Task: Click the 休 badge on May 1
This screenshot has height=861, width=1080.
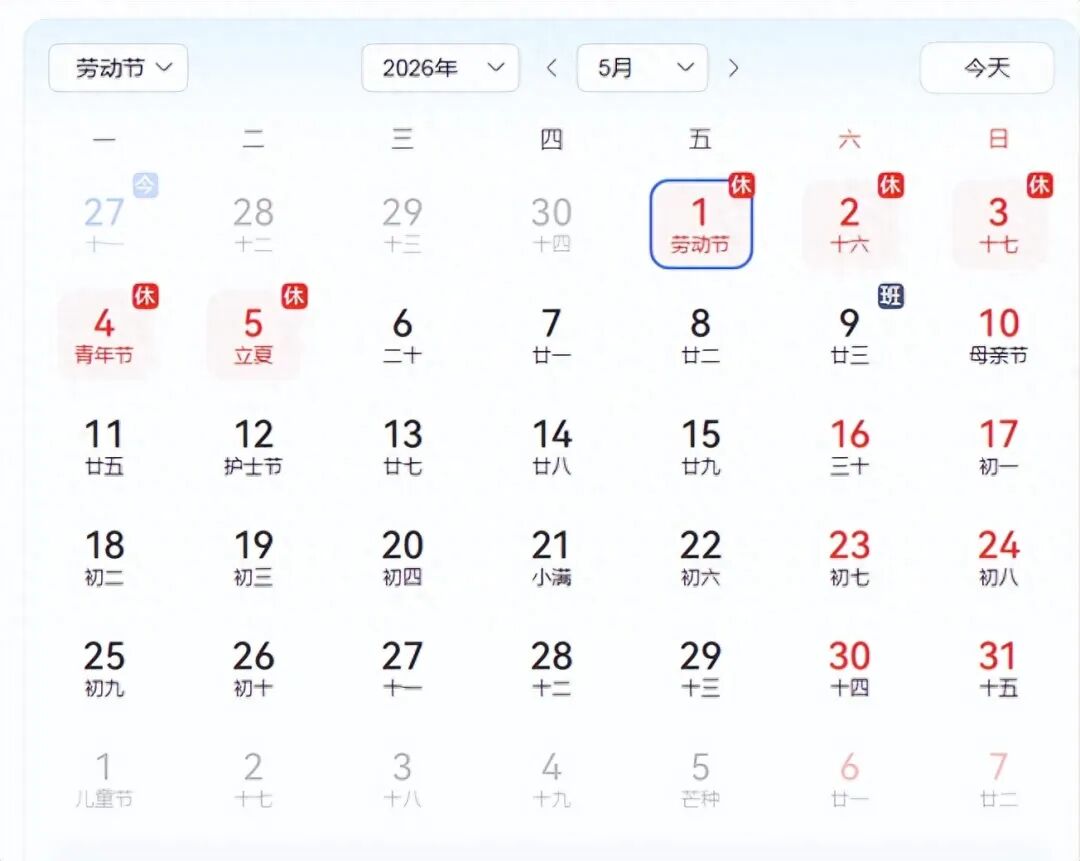Action: (741, 185)
